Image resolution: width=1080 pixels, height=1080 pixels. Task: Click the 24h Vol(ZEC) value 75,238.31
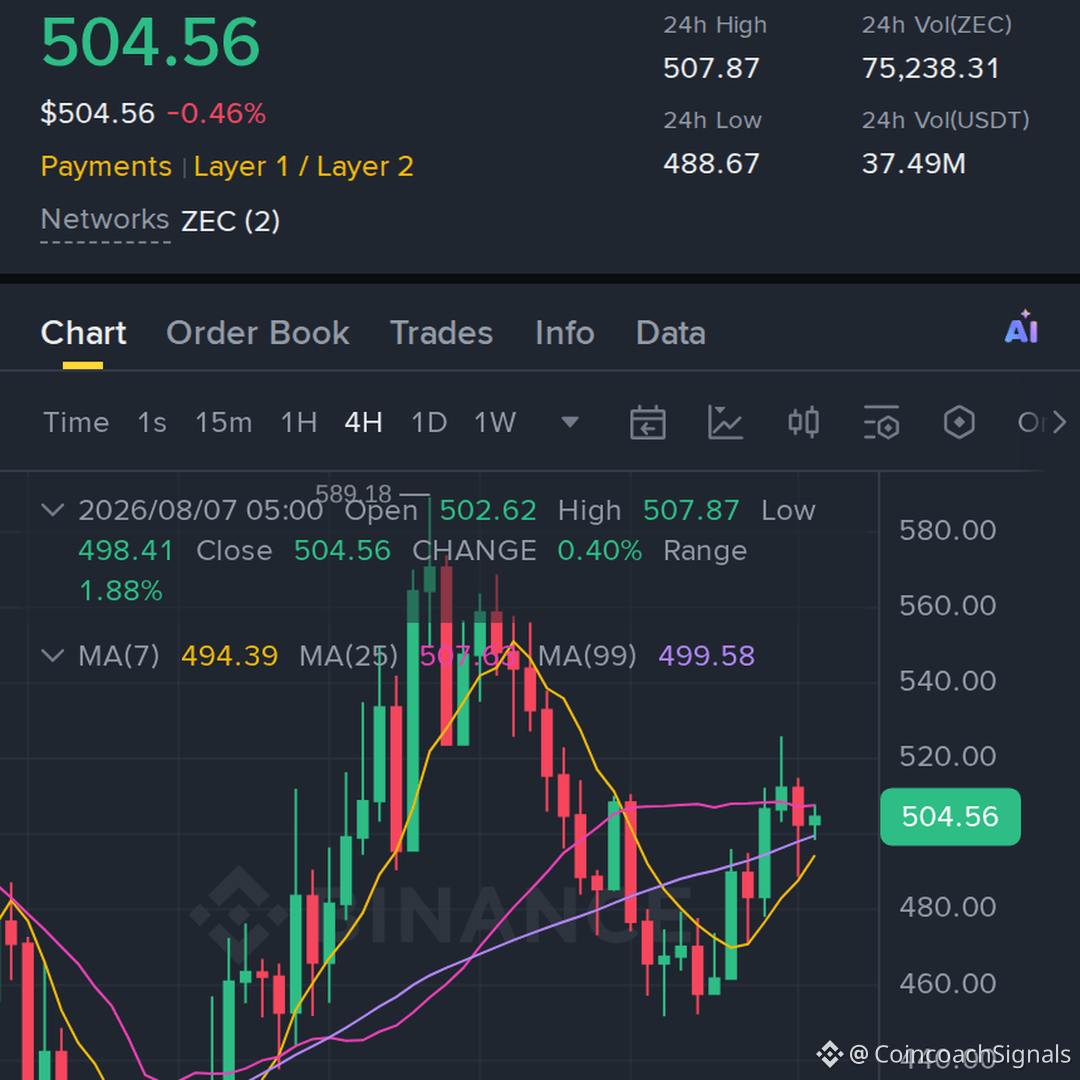(931, 68)
